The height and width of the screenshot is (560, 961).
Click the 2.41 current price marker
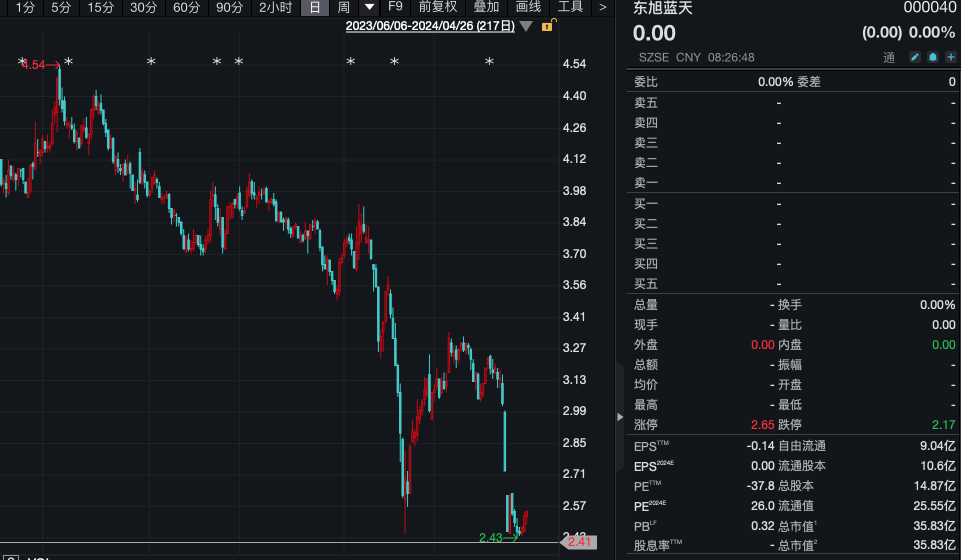pyautogui.click(x=579, y=542)
